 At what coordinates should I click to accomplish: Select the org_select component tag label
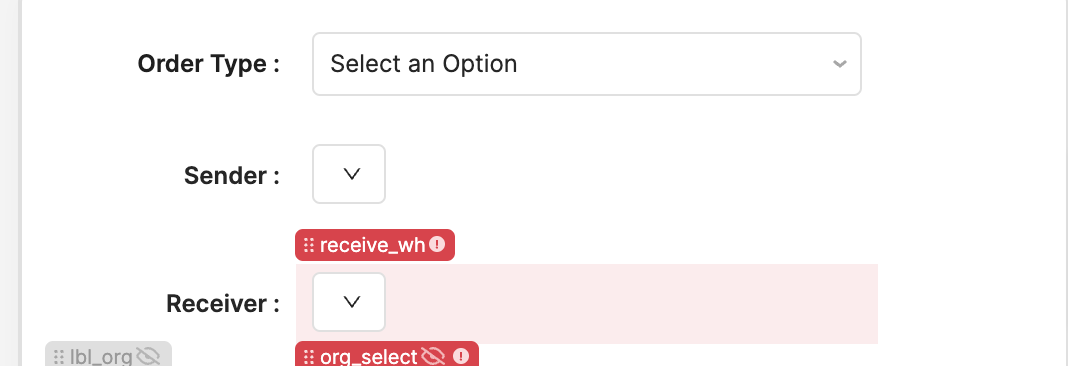point(368,356)
